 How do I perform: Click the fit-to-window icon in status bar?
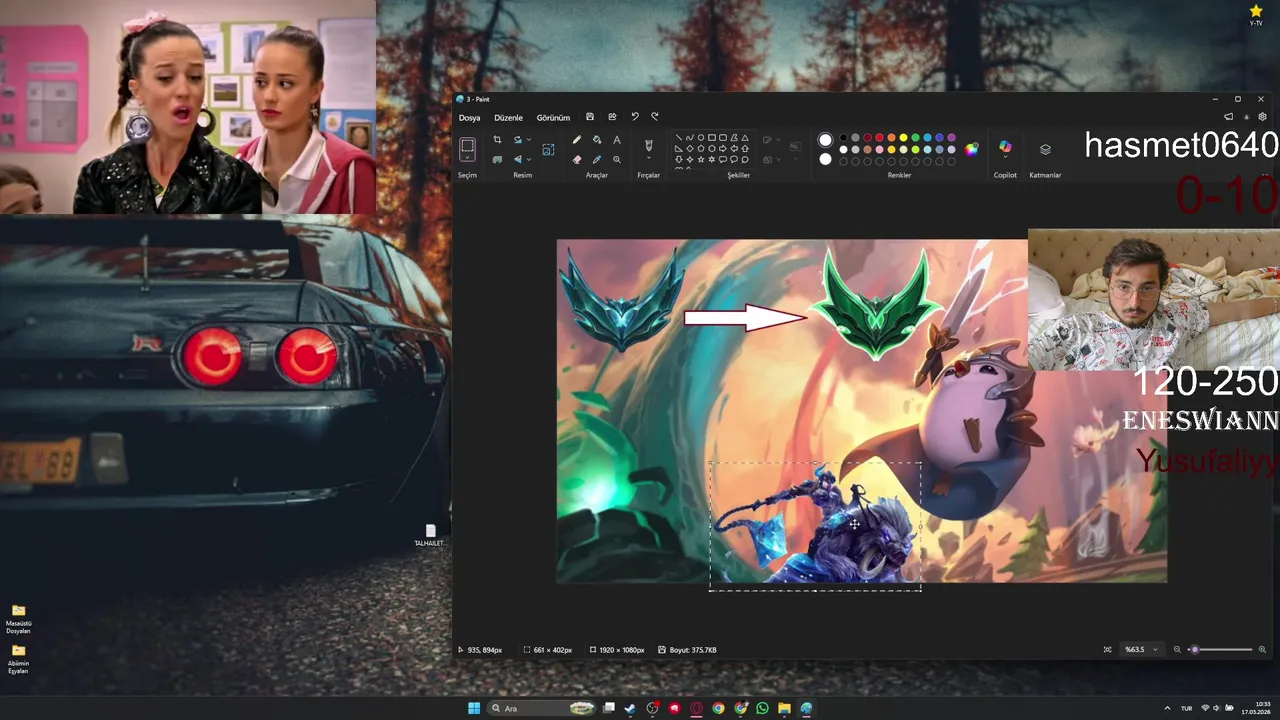(1107, 649)
